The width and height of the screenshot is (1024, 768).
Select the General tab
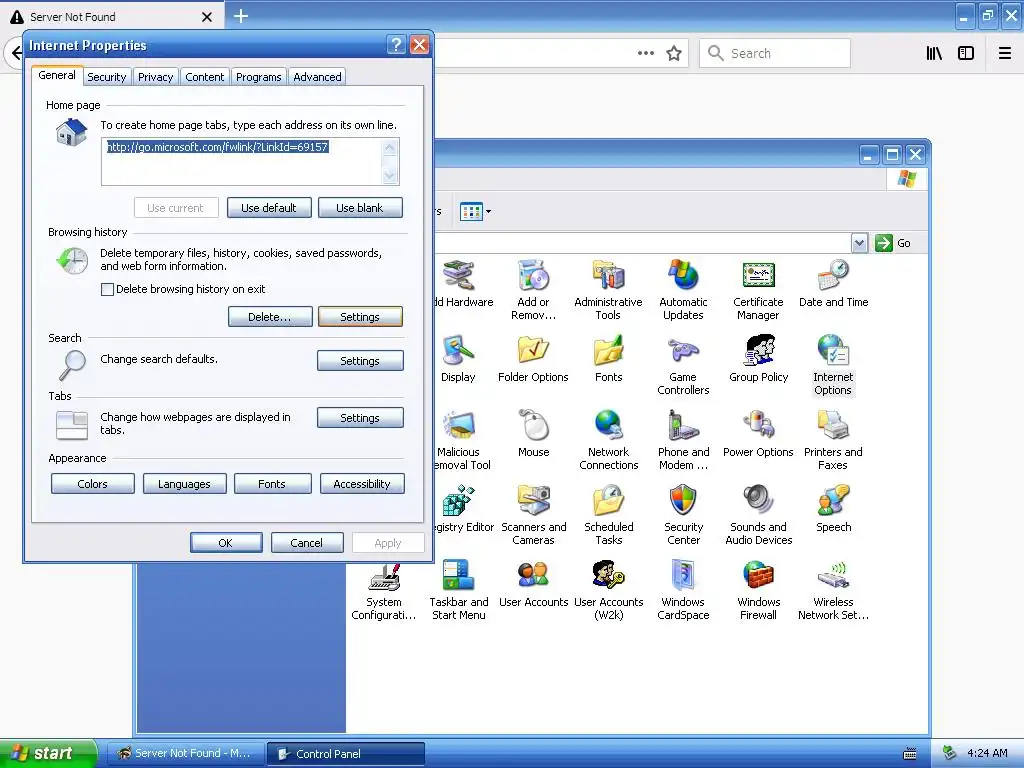(x=57, y=75)
